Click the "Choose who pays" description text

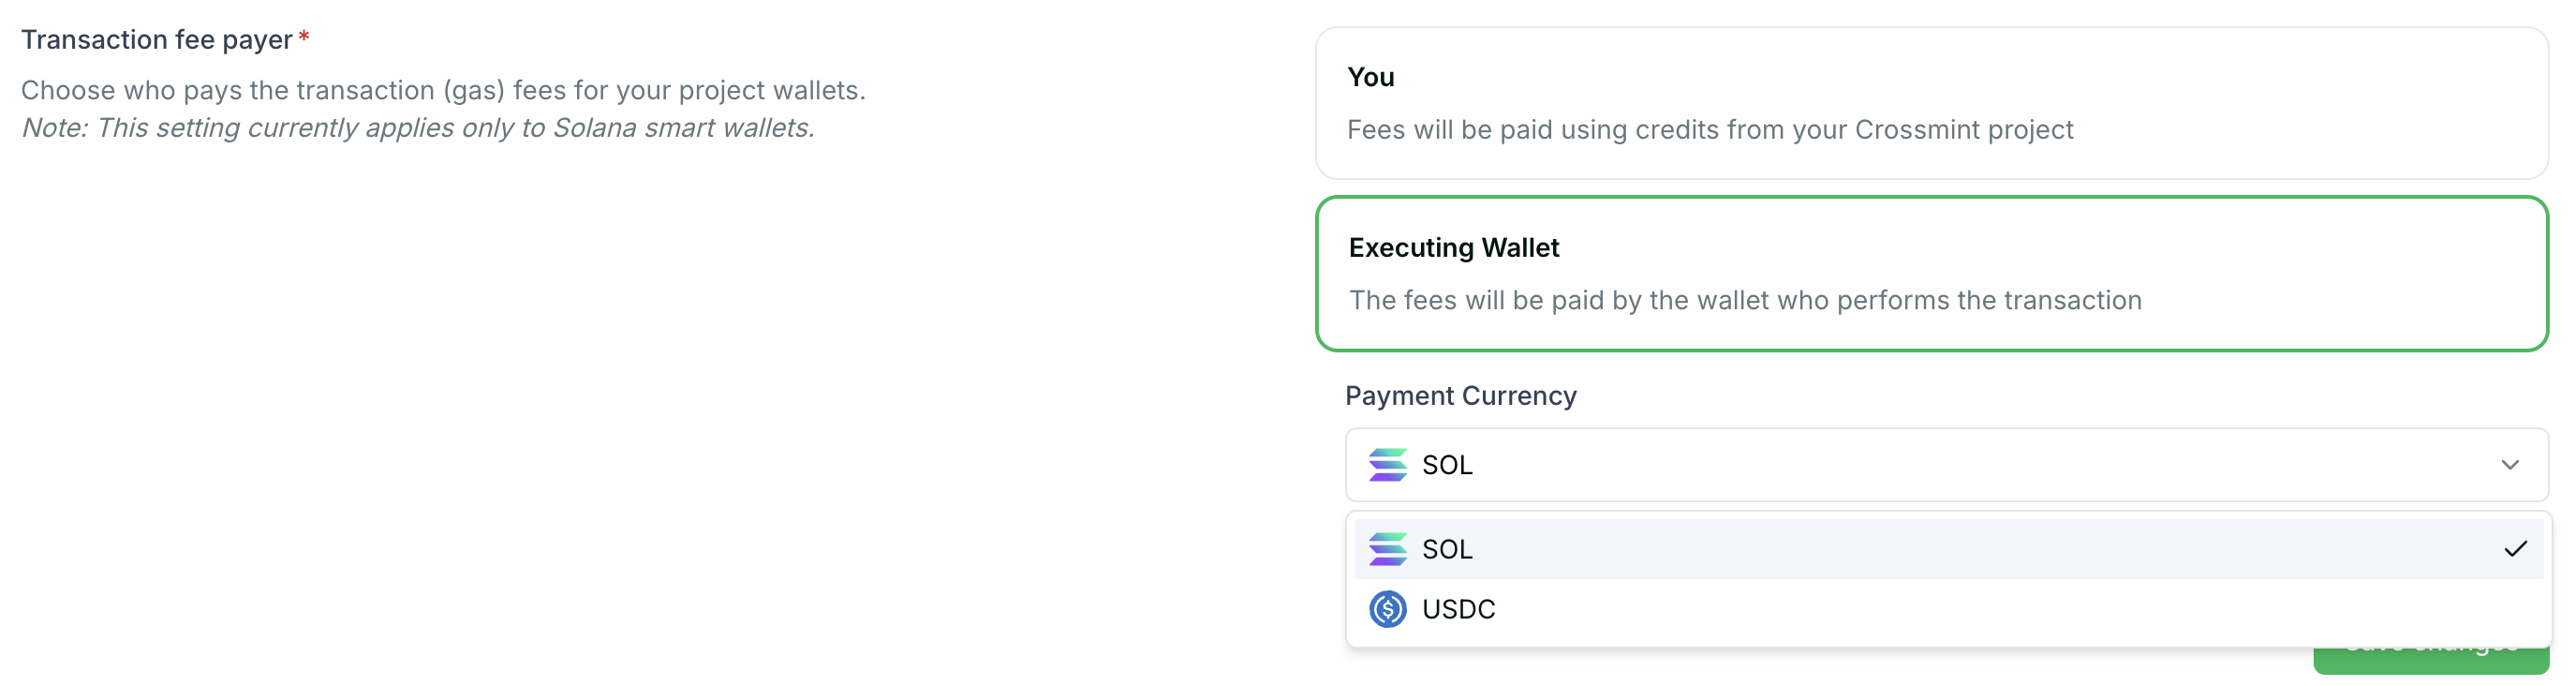point(443,90)
